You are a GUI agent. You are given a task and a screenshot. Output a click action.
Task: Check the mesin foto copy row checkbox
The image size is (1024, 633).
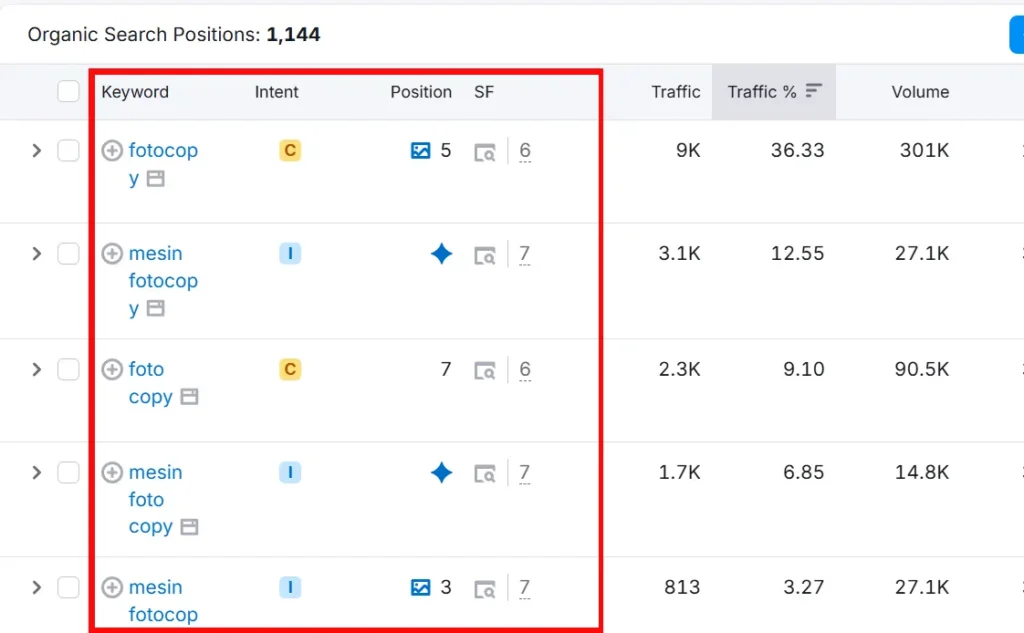pyautogui.click(x=68, y=472)
